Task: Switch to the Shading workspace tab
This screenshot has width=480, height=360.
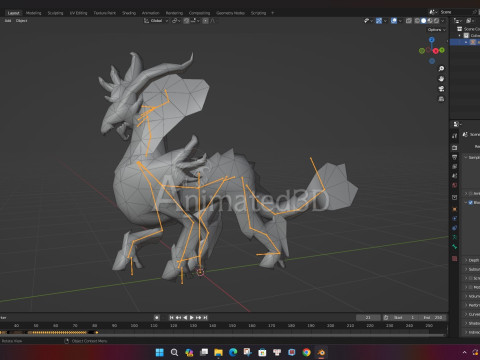Action: coord(129,13)
